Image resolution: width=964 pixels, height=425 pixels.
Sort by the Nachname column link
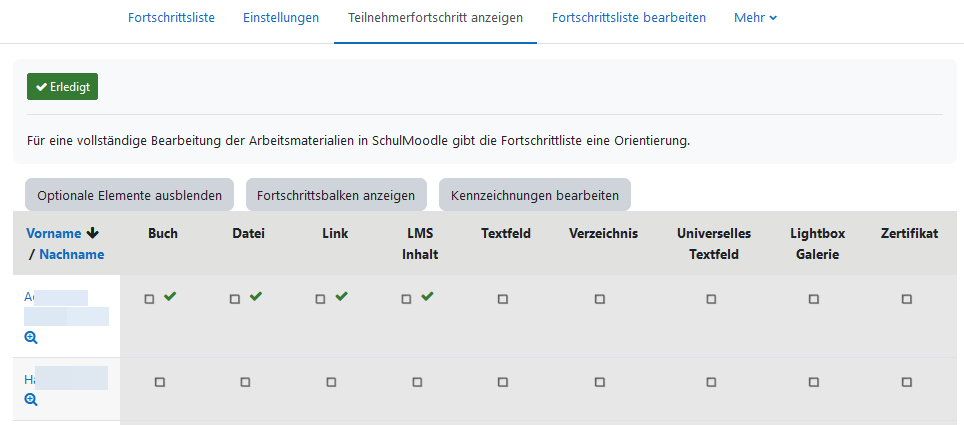click(71, 254)
